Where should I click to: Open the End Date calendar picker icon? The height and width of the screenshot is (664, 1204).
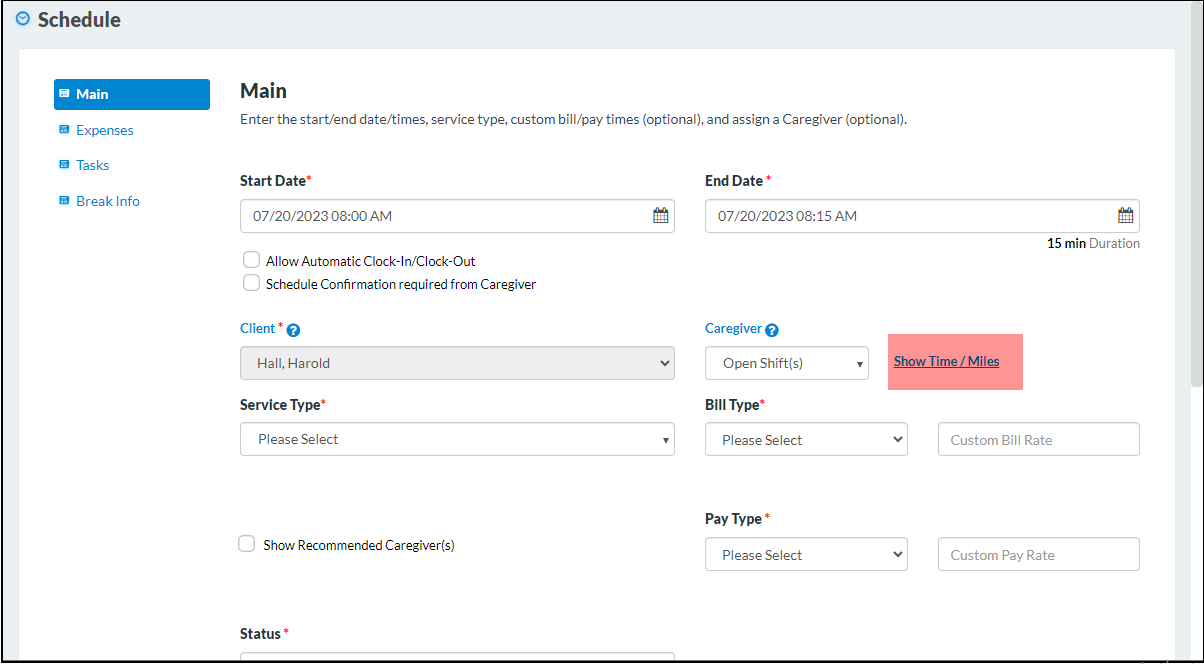(1125, 216)
